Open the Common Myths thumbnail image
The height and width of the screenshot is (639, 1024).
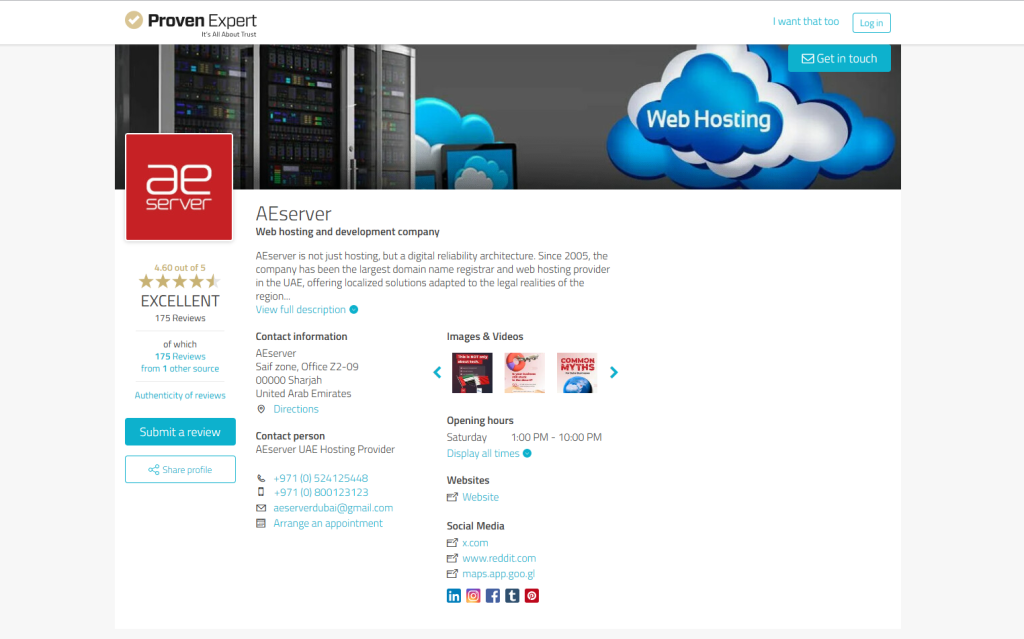577,372
